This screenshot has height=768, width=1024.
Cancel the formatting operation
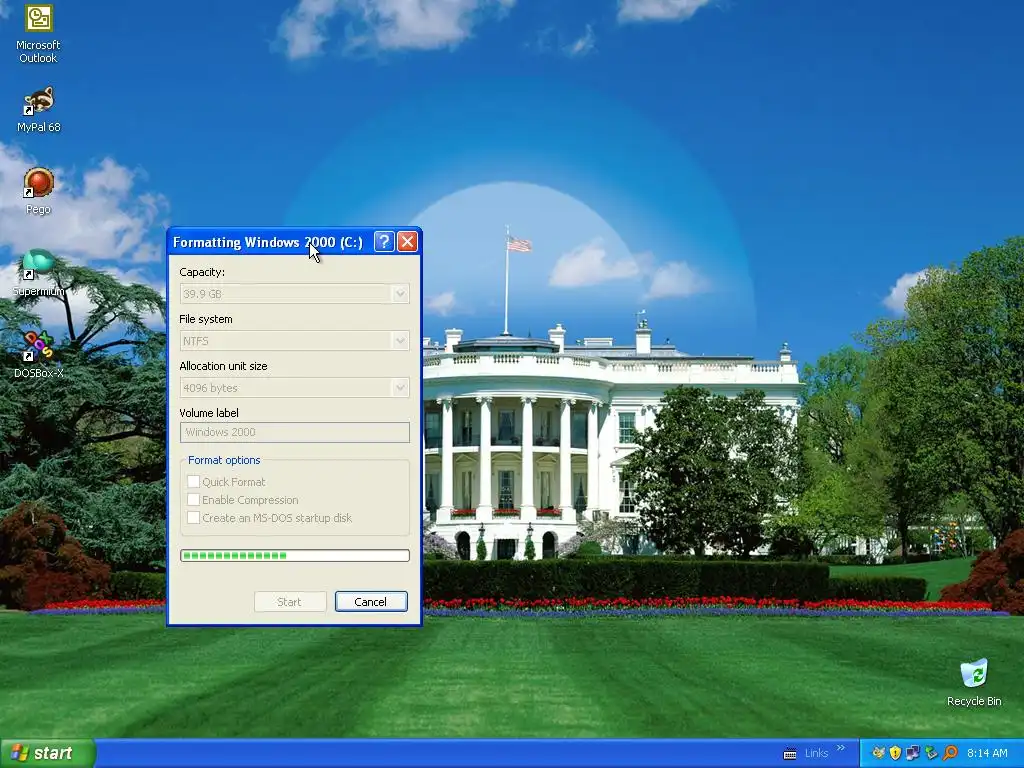pyautogui.click(x=371, y=601)
